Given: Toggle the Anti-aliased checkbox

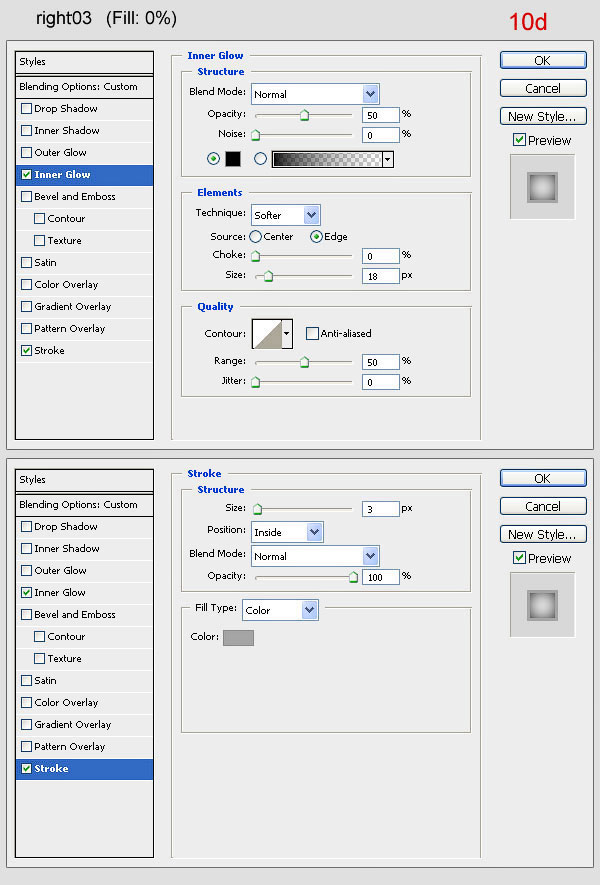Looking at the screenshot, I should [x=312, y=333].
